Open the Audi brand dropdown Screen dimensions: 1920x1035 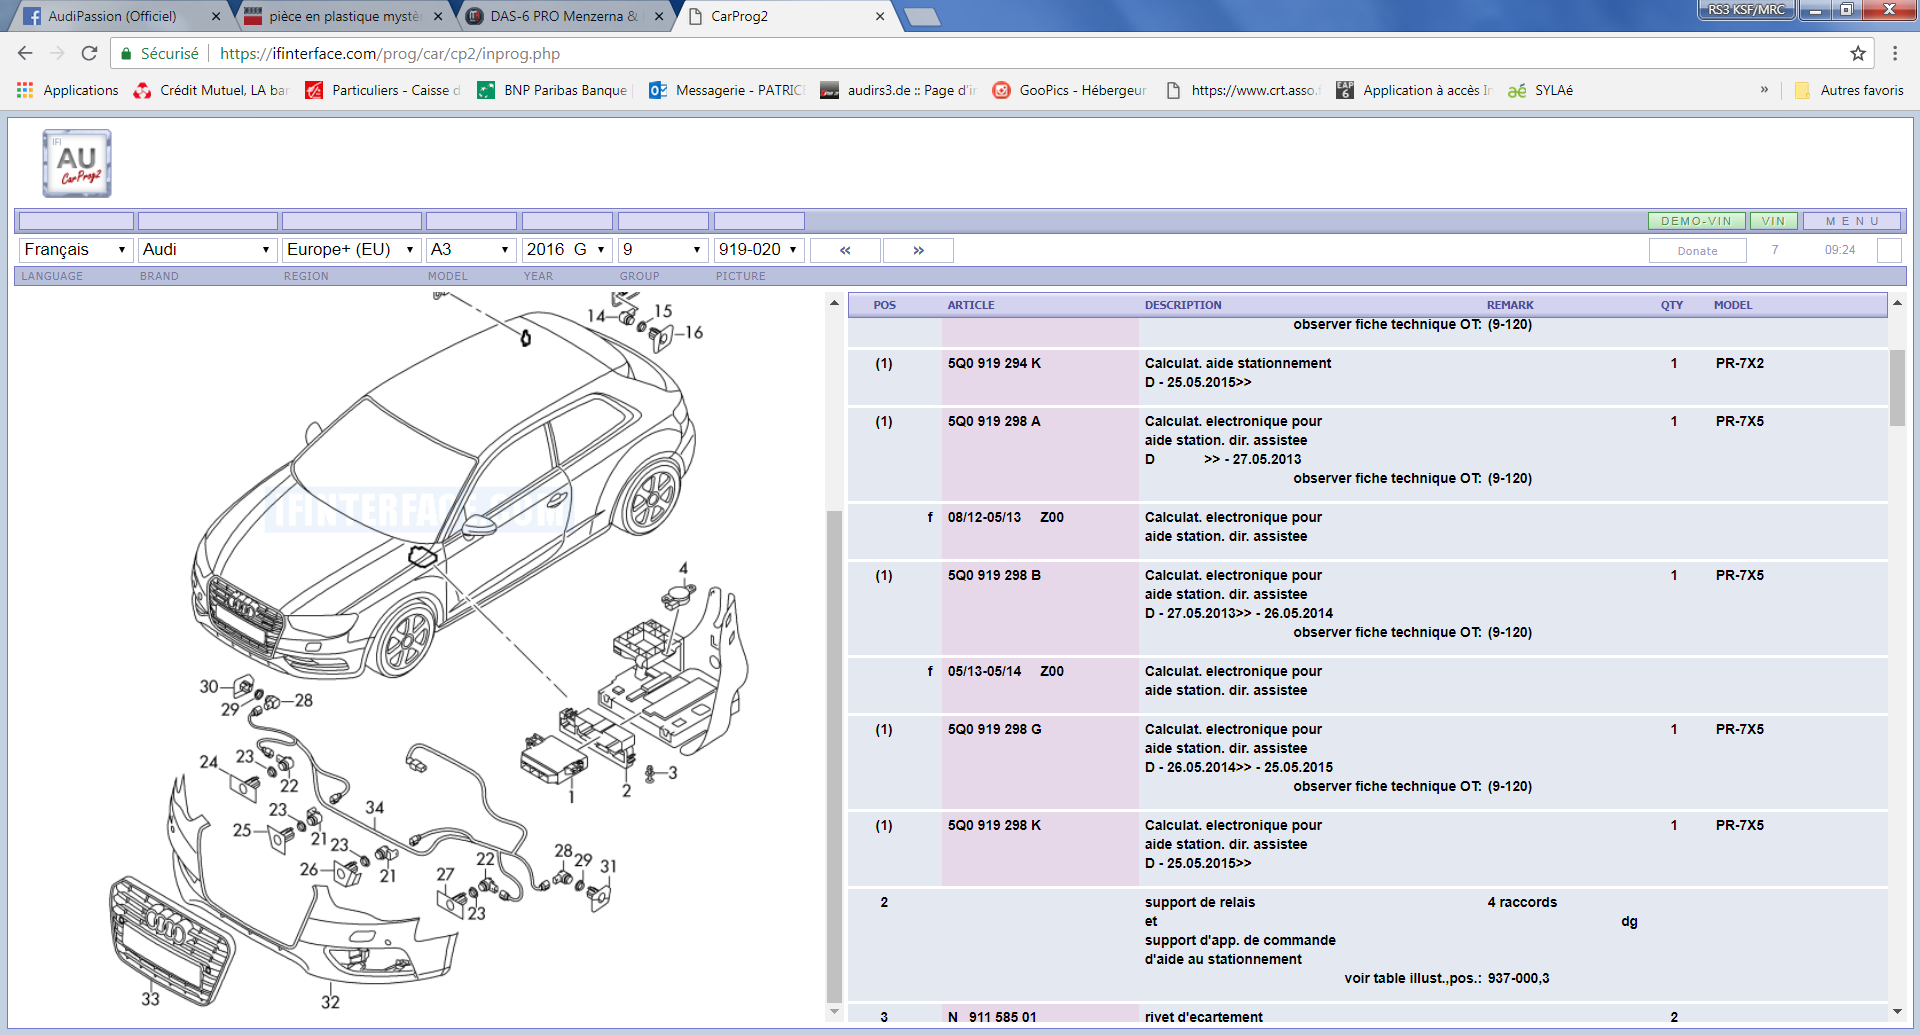(x=206, y=250)
